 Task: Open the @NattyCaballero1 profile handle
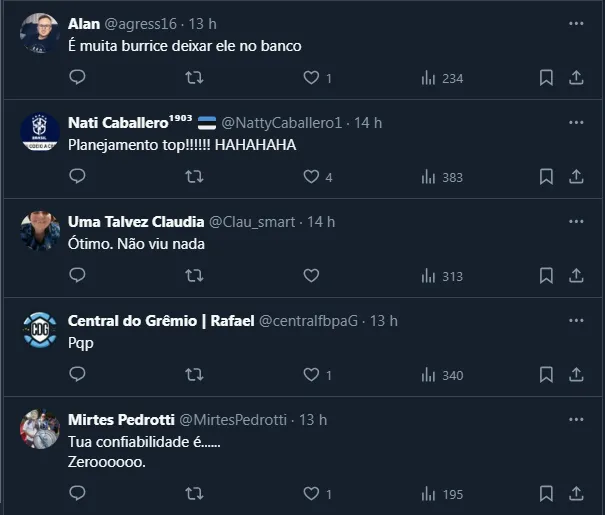click(x=282, y=122)
